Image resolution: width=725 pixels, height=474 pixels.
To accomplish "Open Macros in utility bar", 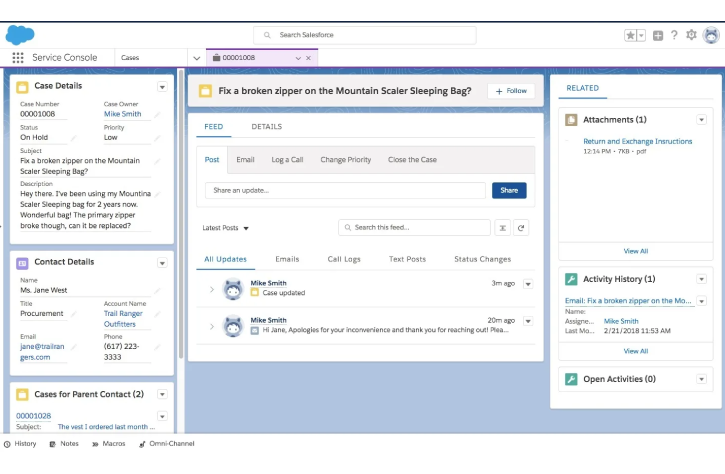I will (x=107, y=443).
